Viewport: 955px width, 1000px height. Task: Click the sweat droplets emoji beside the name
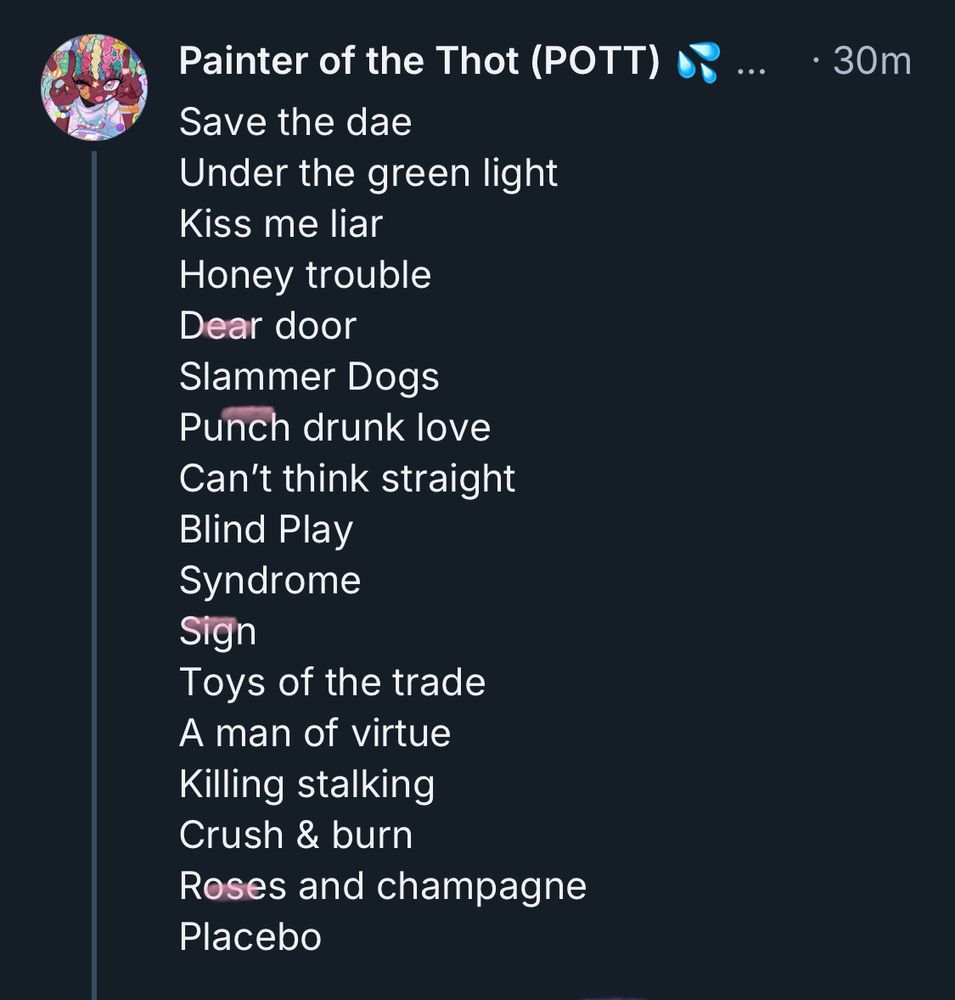tap(698, 63)
